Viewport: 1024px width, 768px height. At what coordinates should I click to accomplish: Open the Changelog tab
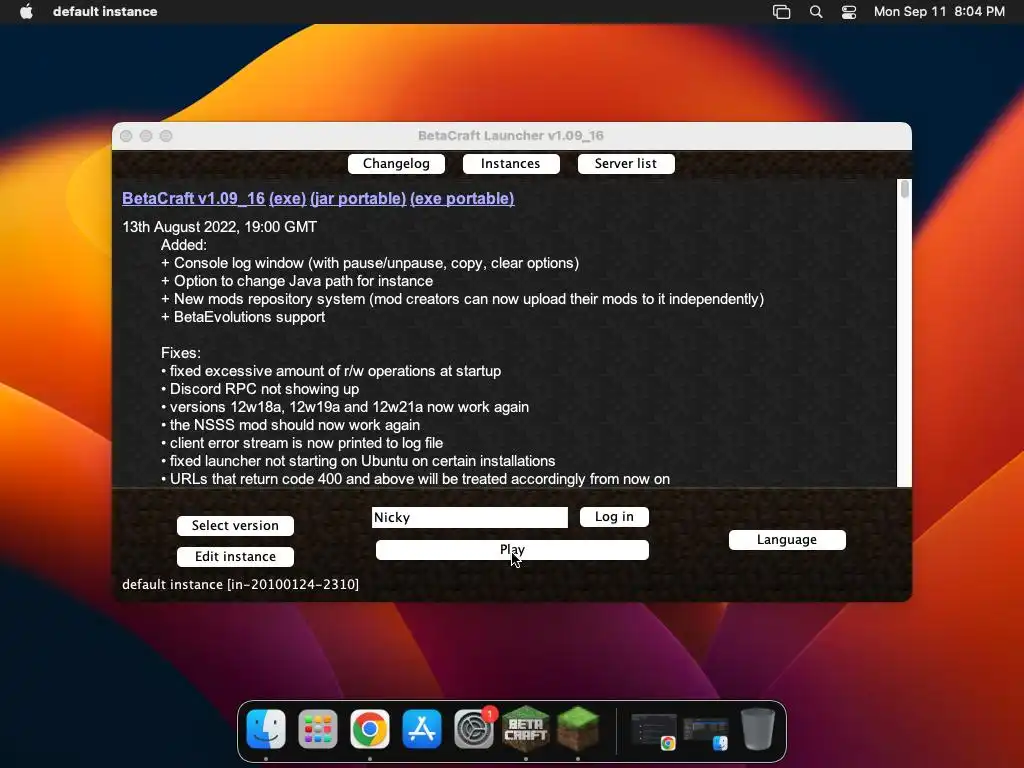pyautogui.click(x=396, y=163)
